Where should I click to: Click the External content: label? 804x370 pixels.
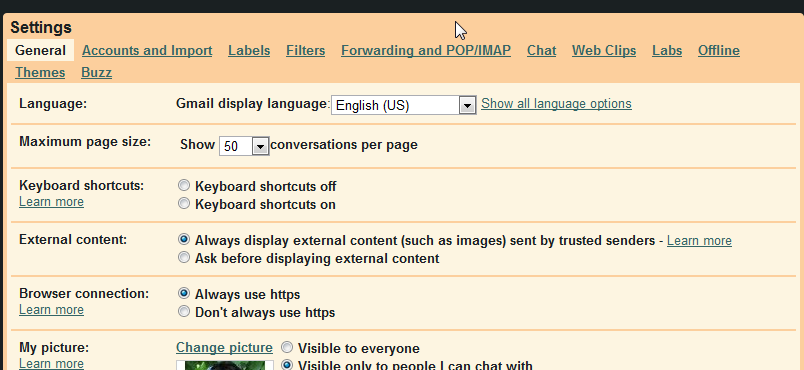pyautogui.click(x=73, y=239)
